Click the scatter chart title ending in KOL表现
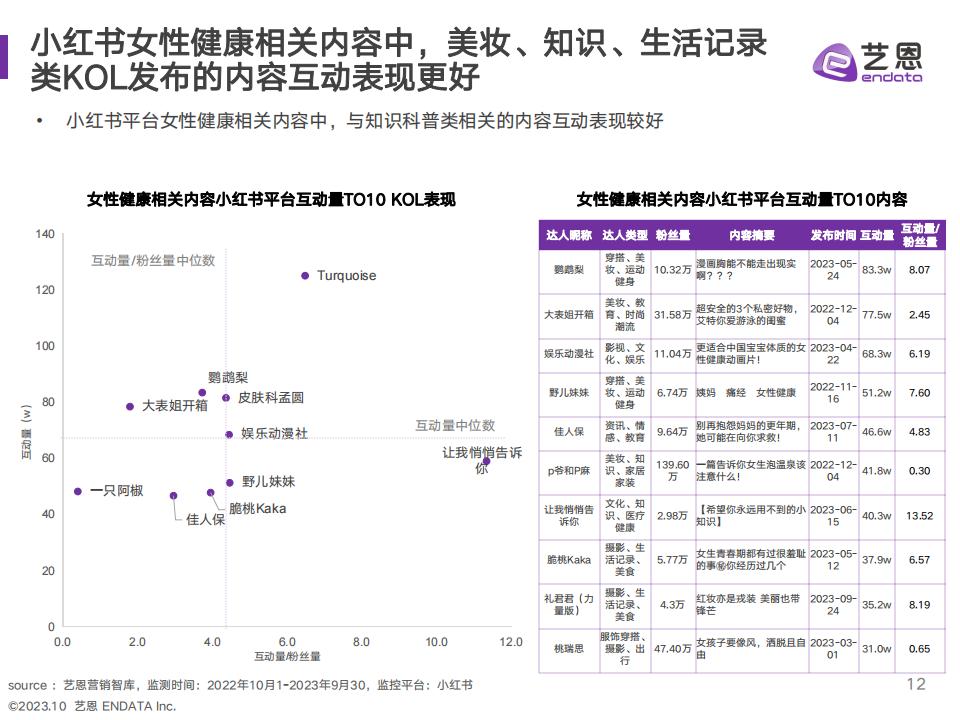 tap(271, 200)
